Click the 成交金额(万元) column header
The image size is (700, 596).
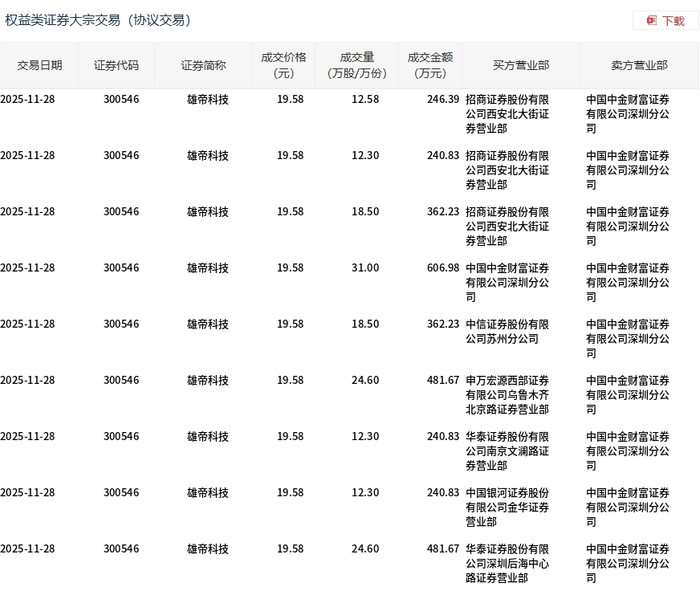tap(430, 66)
